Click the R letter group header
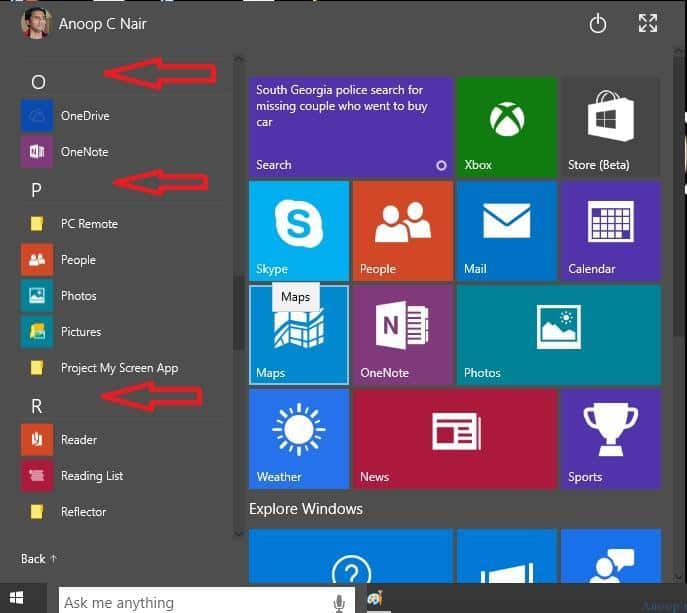 coord(37,406)
